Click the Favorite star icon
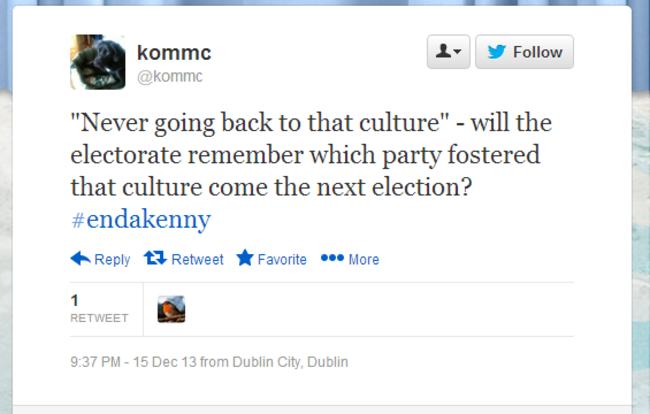 [x=245, y=258]
